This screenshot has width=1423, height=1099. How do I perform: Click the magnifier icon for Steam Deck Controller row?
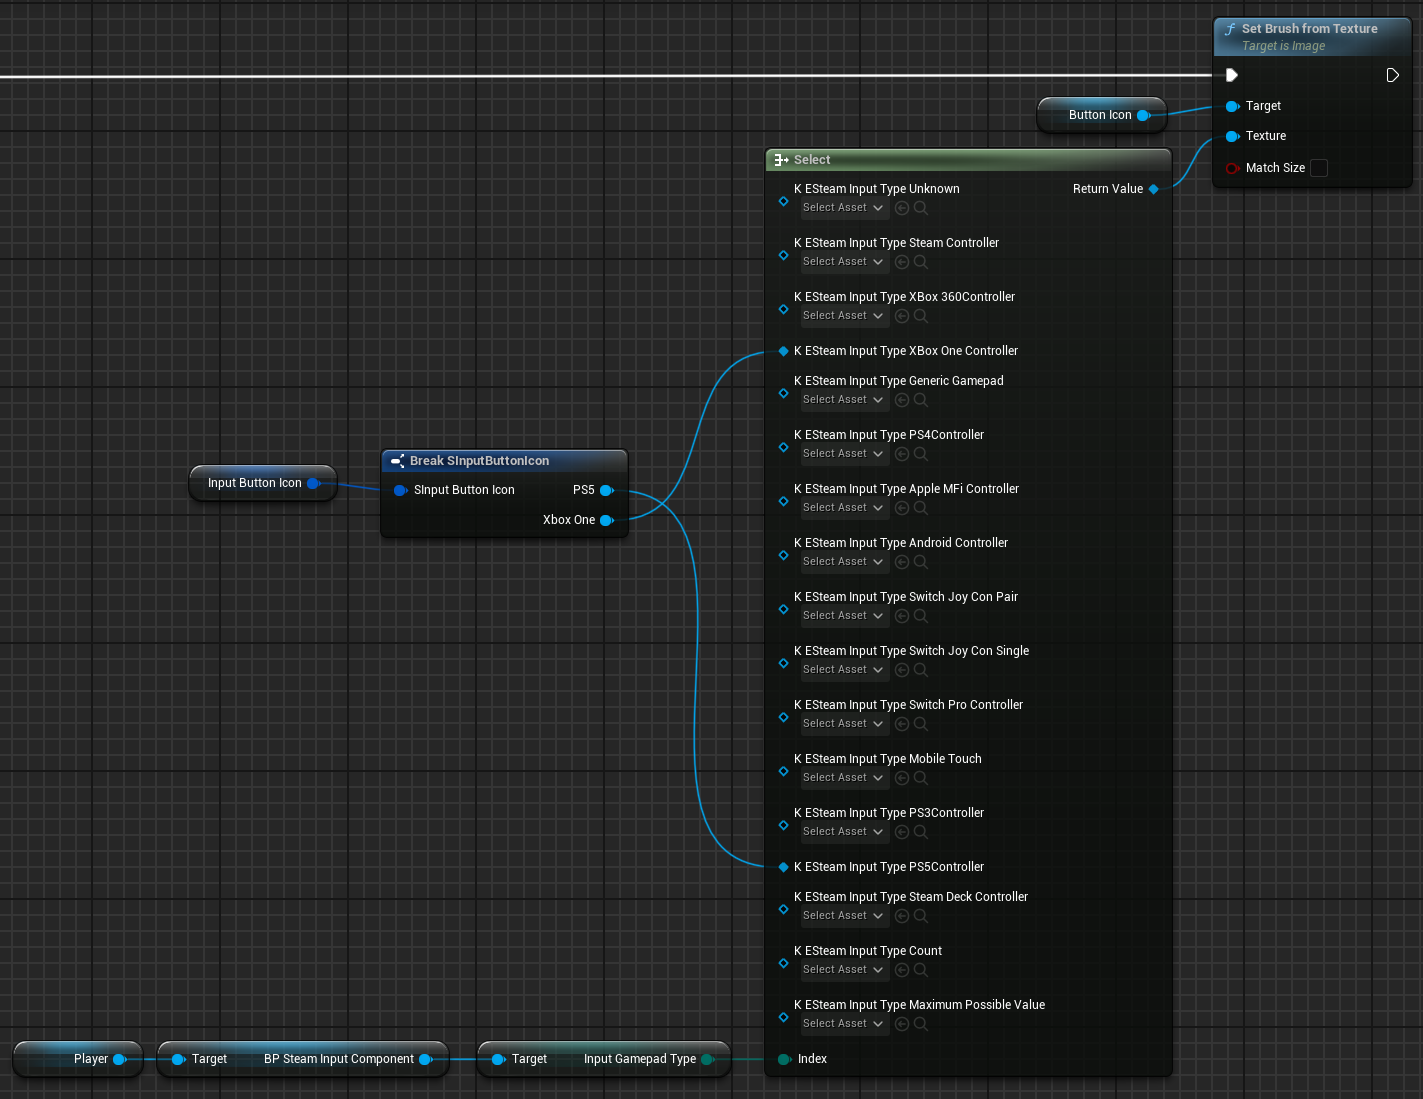click(x=920, y=915)
